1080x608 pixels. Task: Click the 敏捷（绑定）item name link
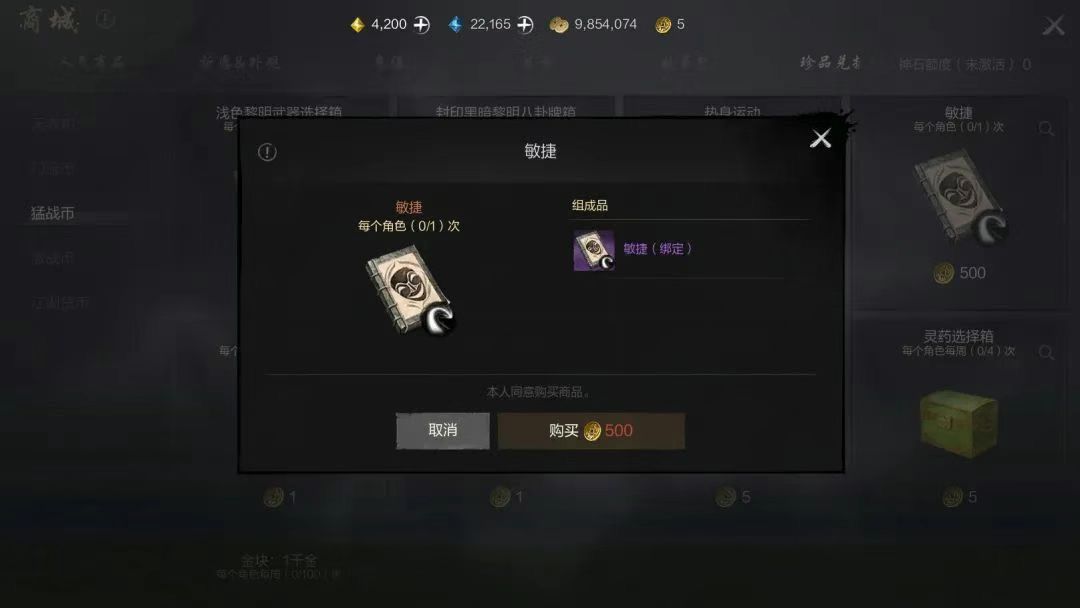pos(657,249)
